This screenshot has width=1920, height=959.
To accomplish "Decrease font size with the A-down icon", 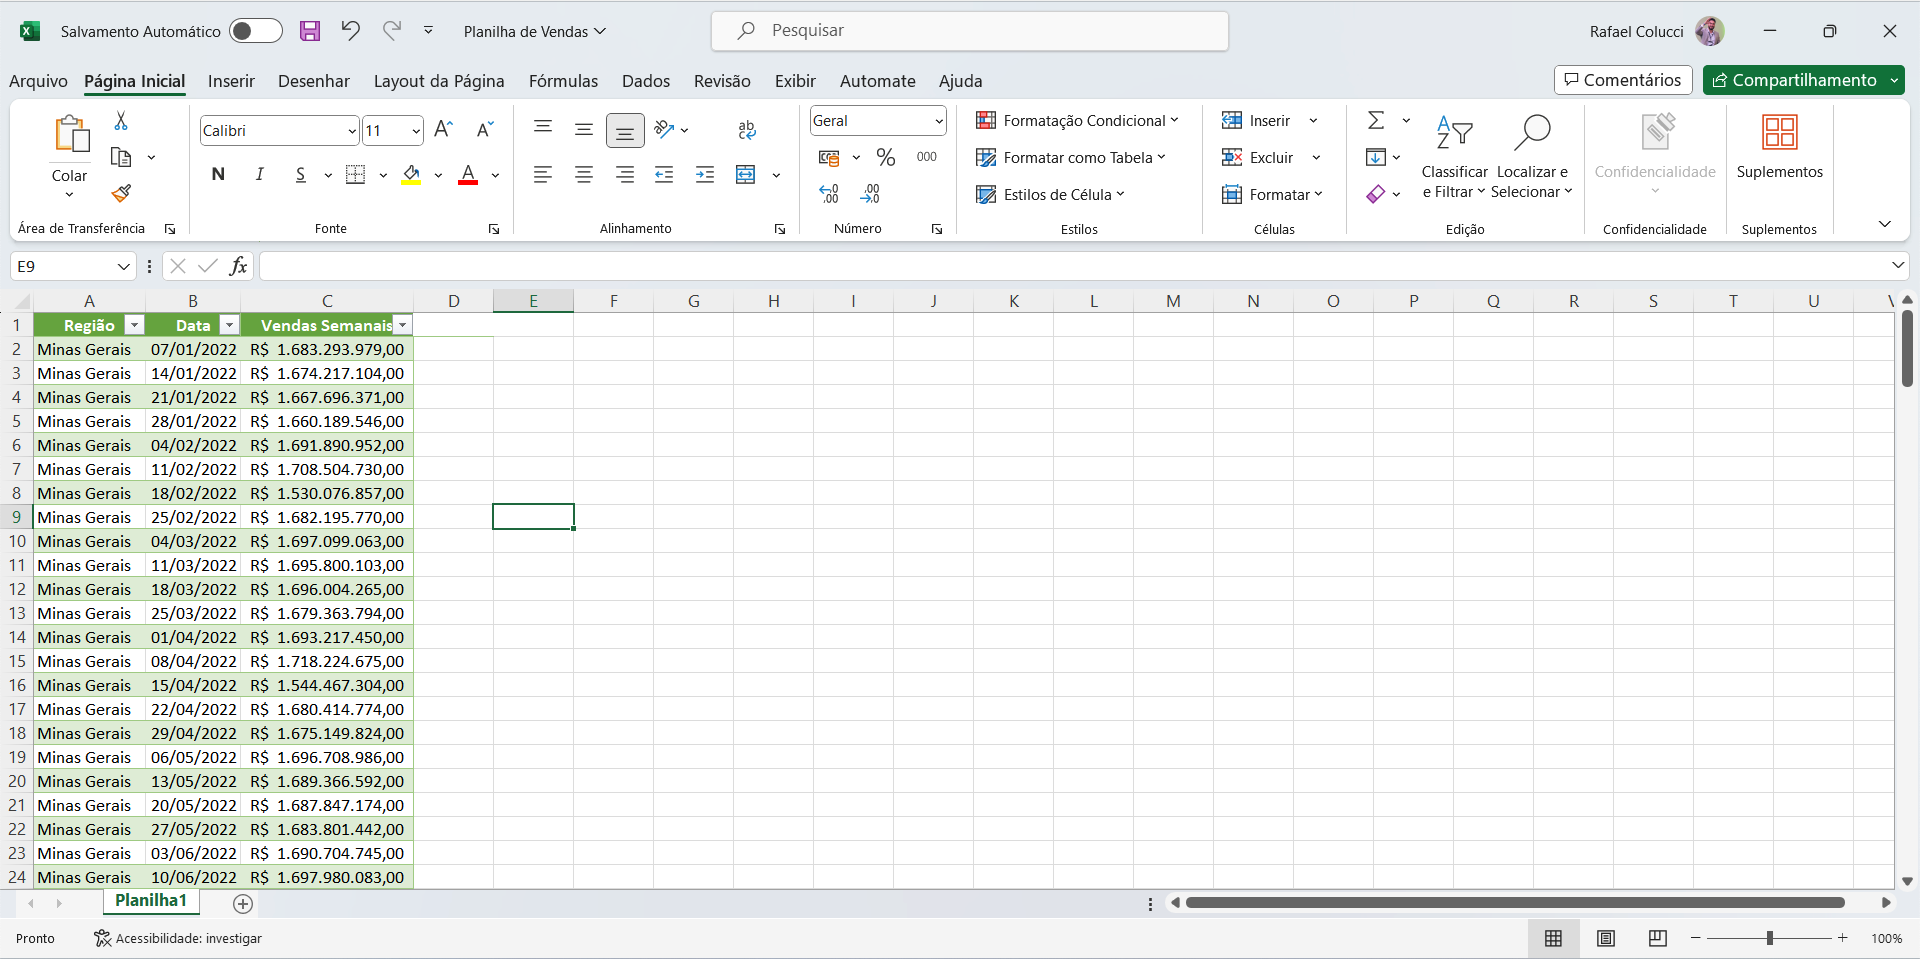I will click(x=485, y=130).
